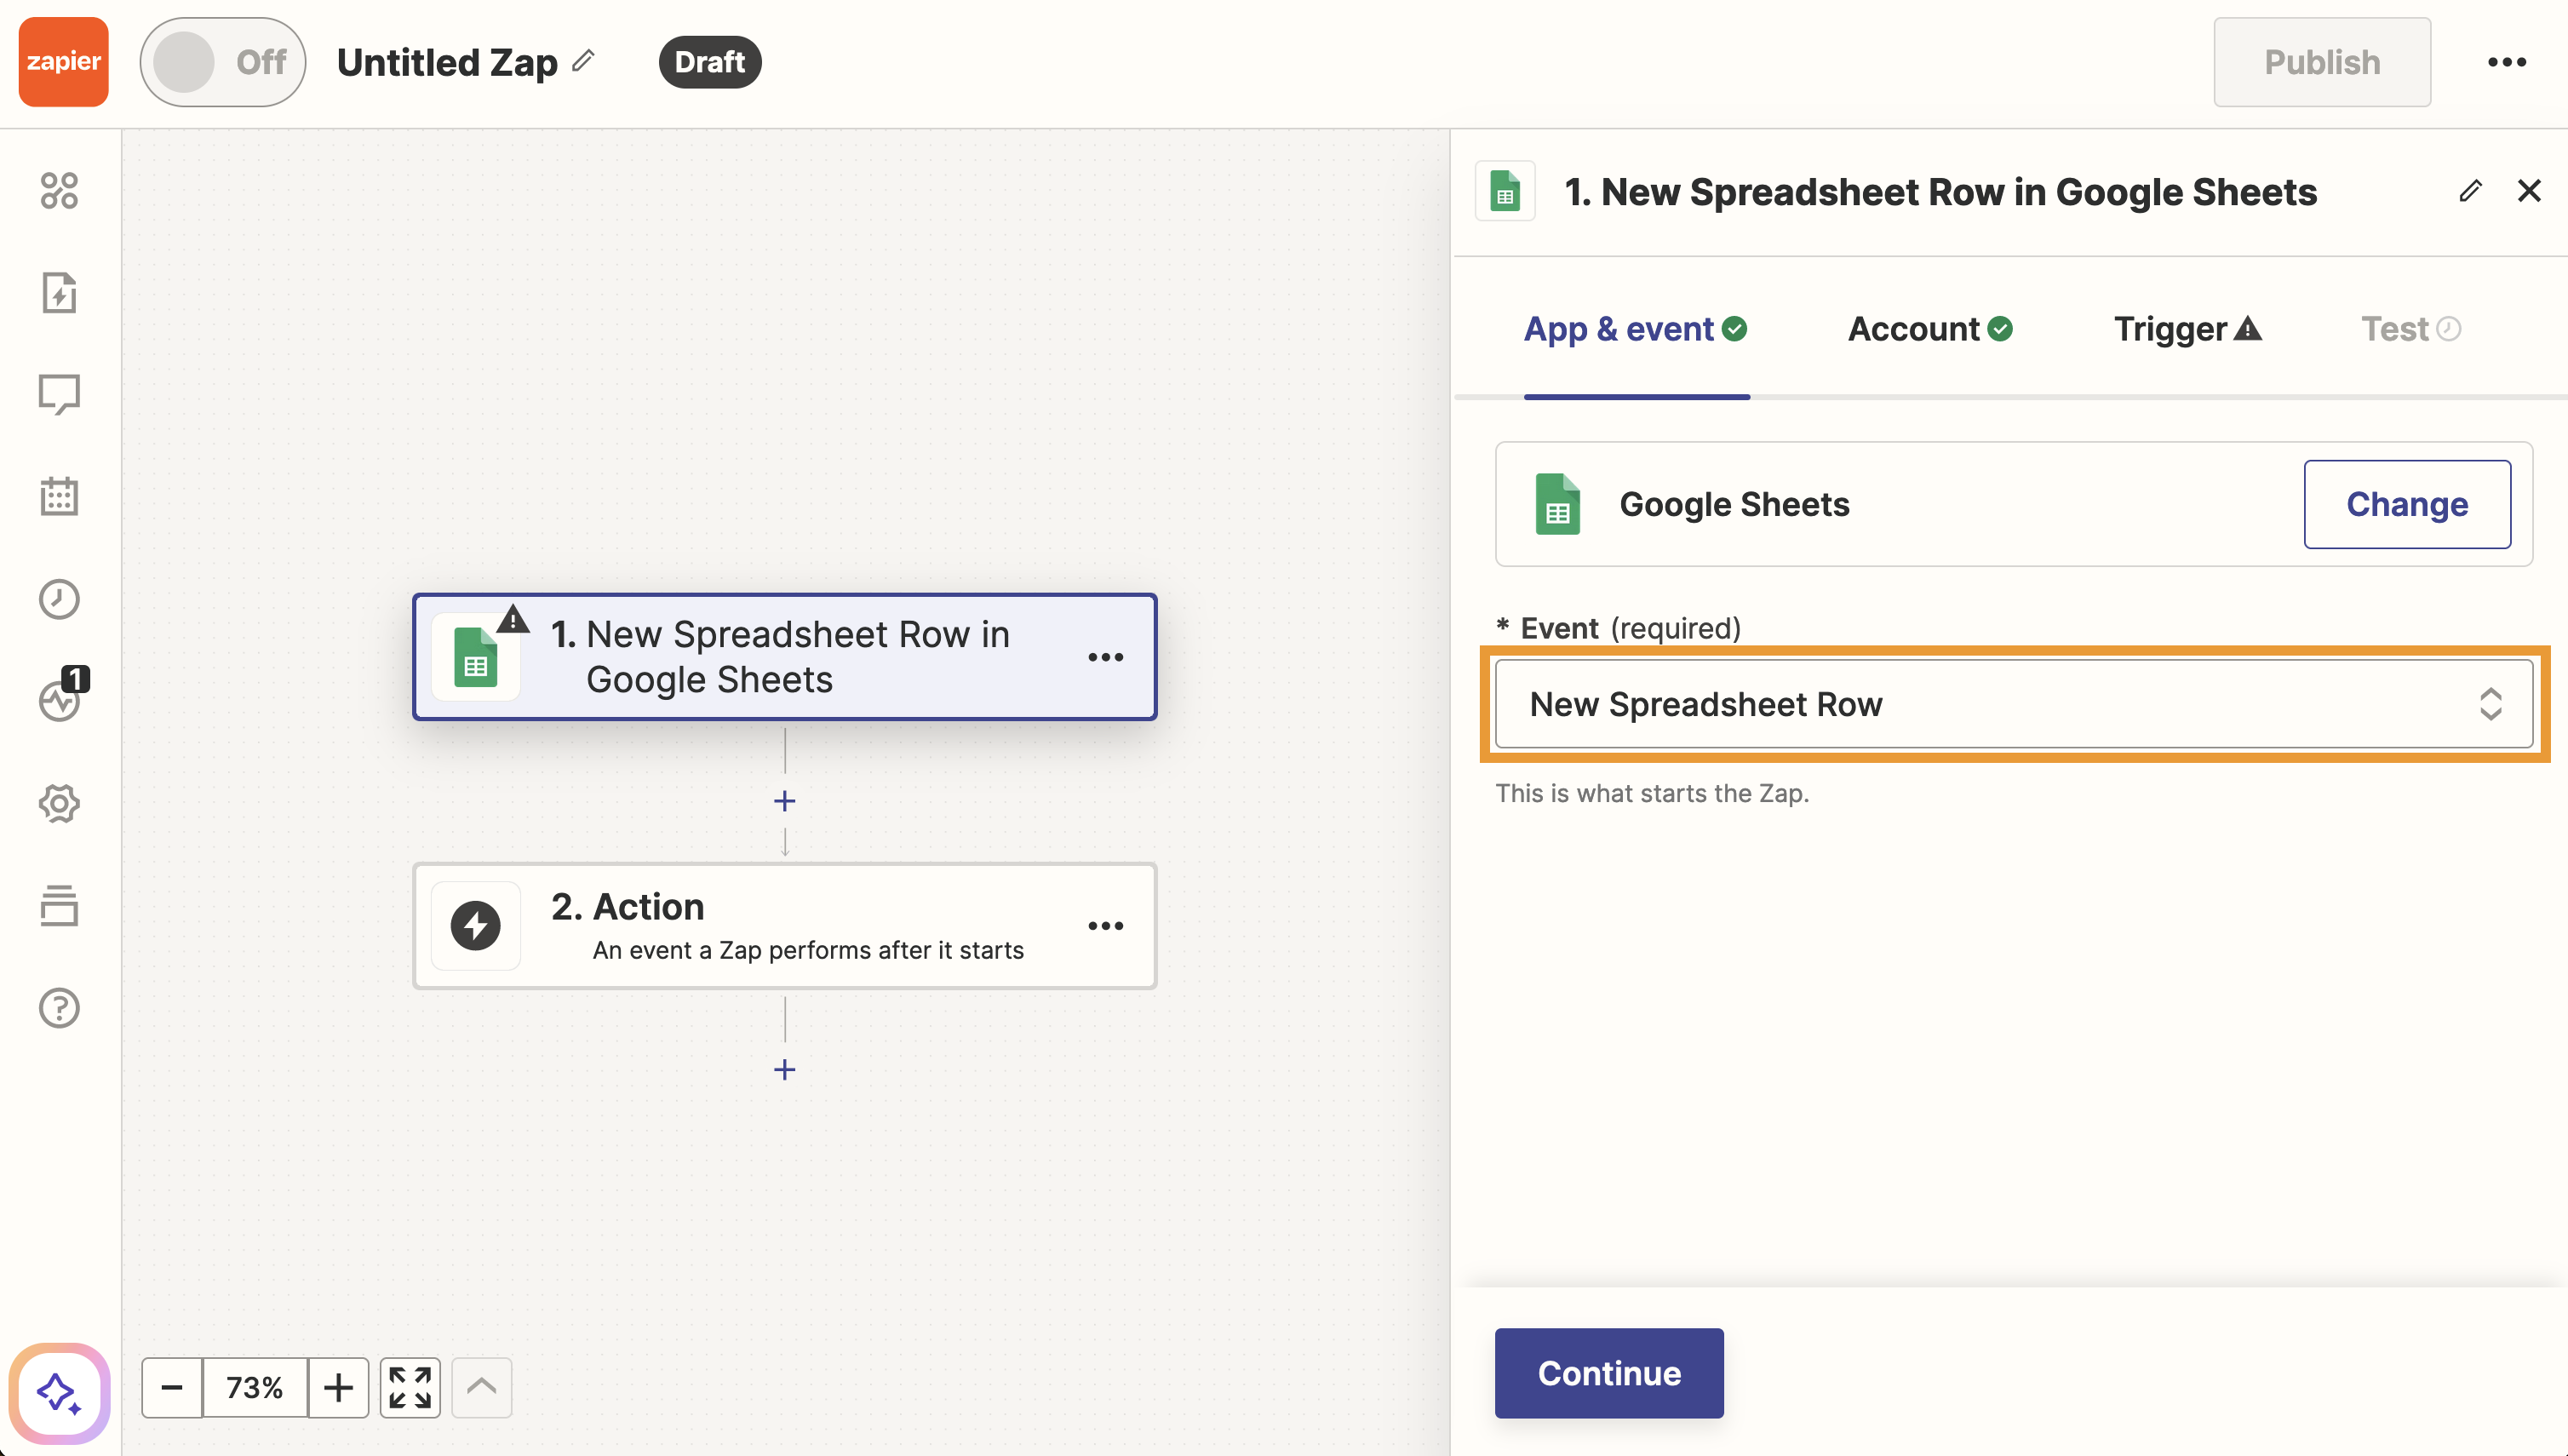
Task: Edit the Untitled Zap name pencil icon
Action: pyautogui.click(x=583, y=62)
